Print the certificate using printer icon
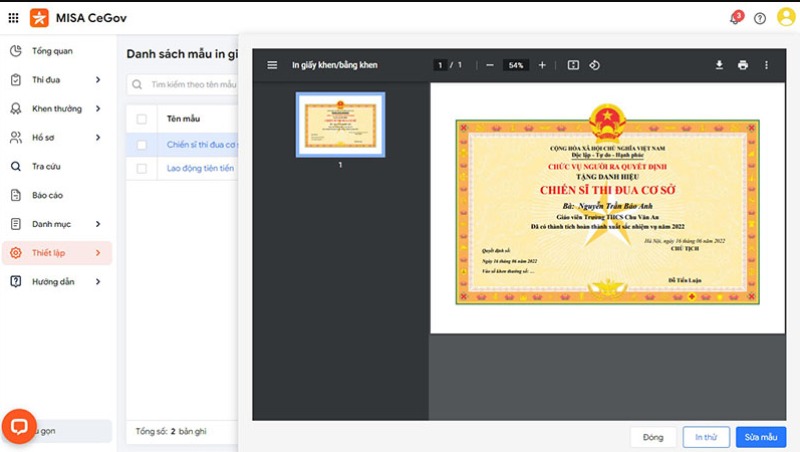 (742, 65)
